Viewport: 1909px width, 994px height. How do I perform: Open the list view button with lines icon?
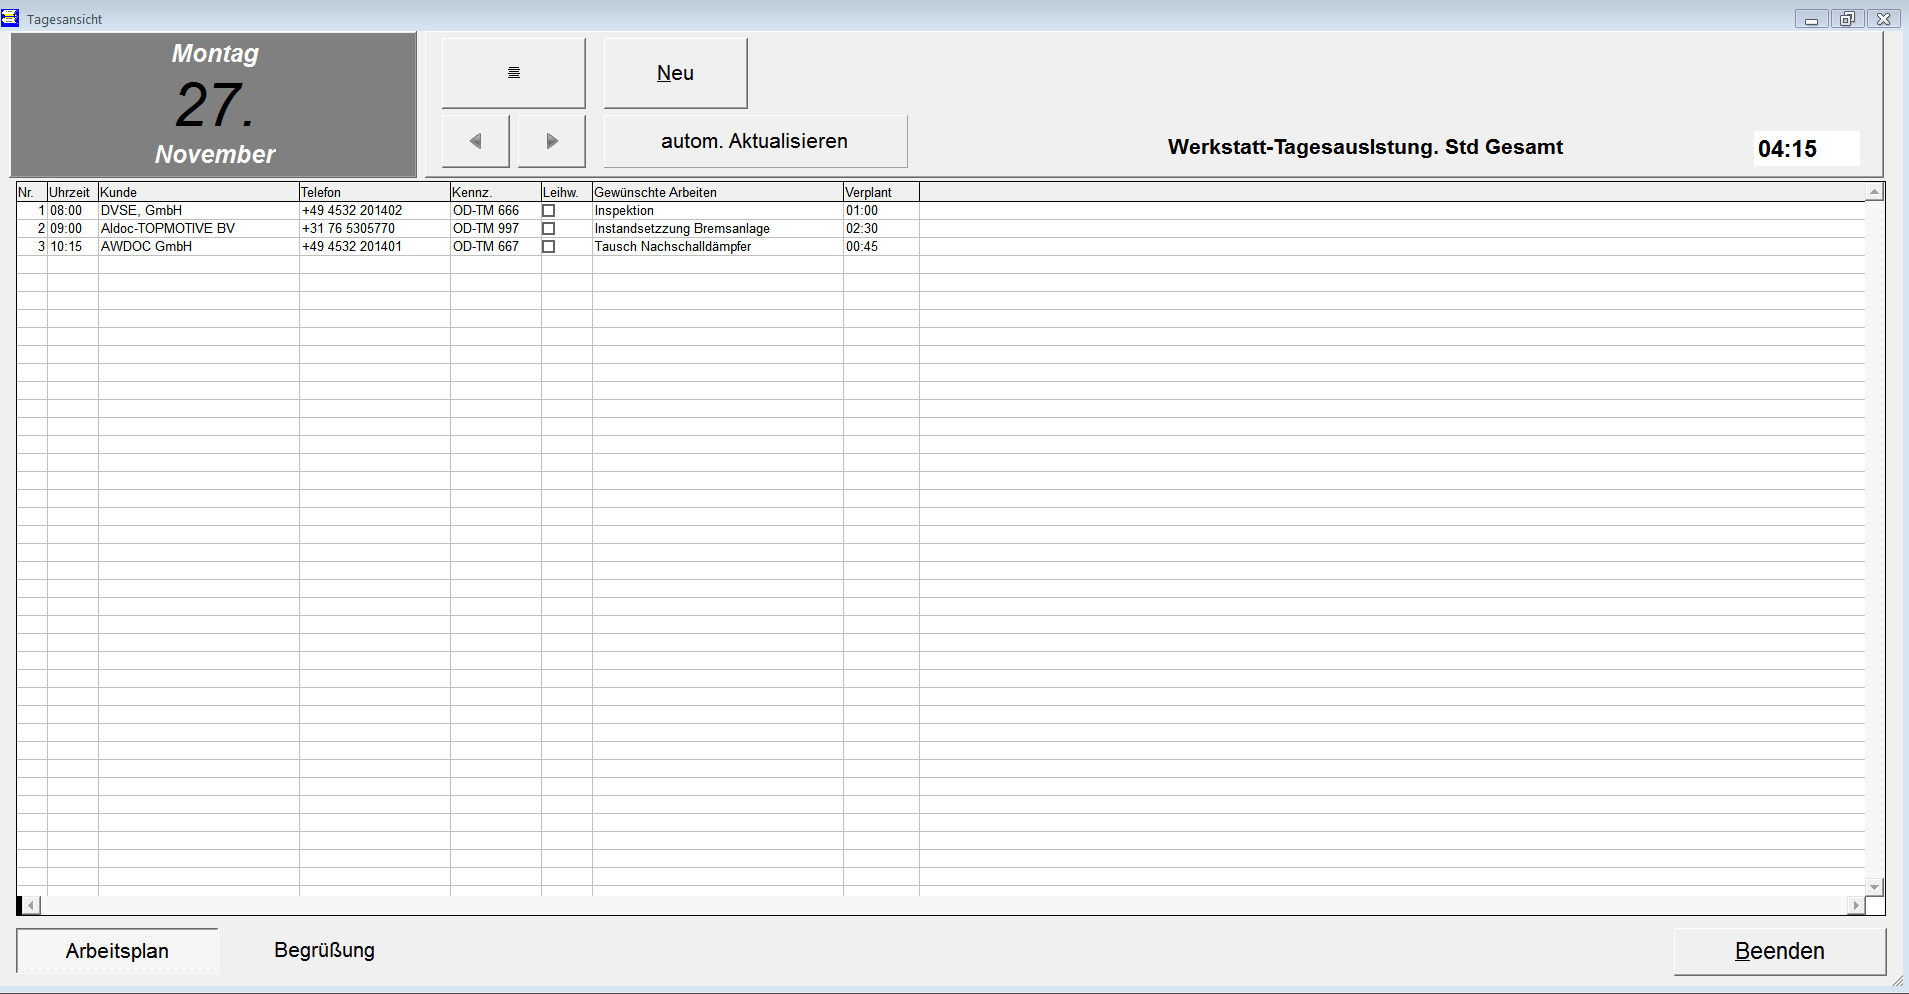click(513, 73)
